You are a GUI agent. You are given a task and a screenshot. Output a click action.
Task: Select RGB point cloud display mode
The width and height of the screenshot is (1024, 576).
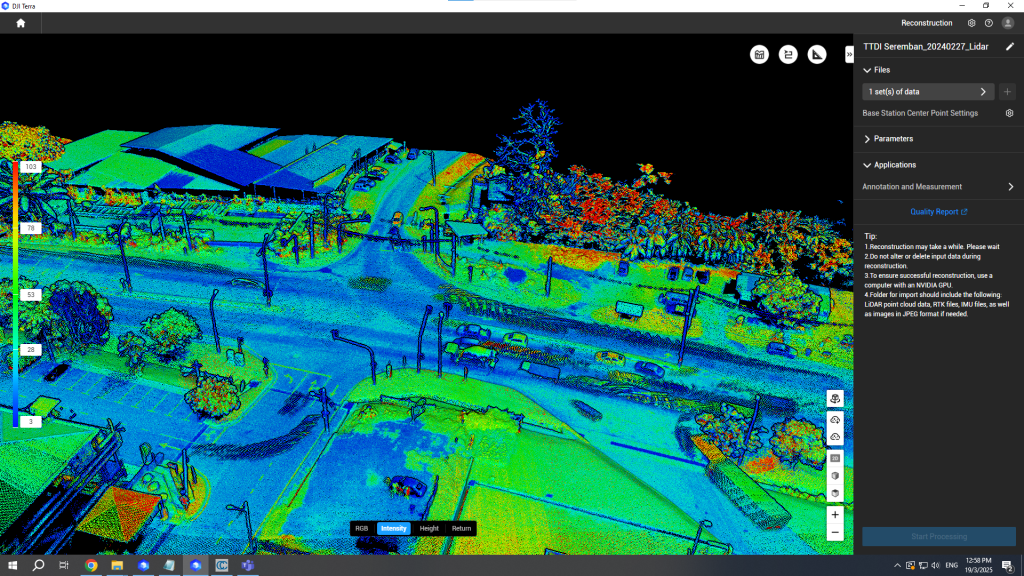pos(362,528)
